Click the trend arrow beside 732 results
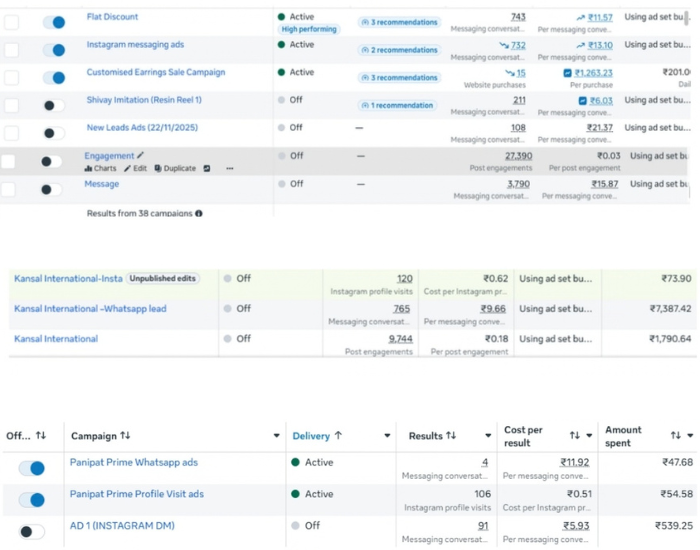The width and height of the screenshot is (700, 550). [504, 45]
